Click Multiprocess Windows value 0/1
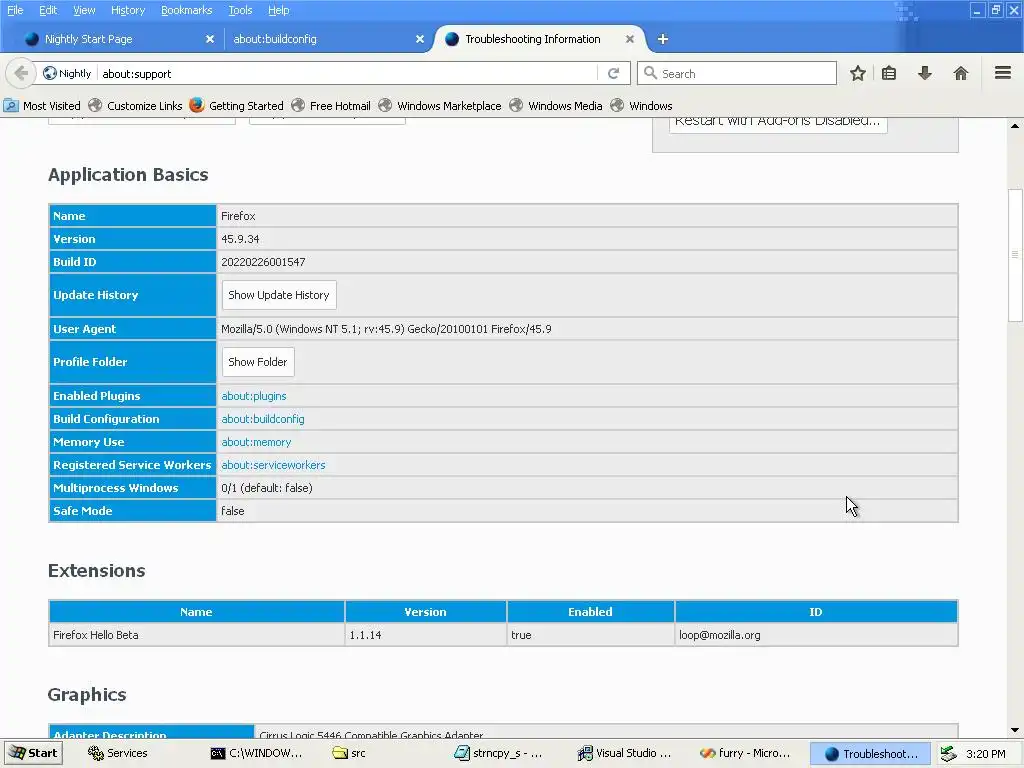Viewport: 1024px width, 768px height. click(266, 488)
